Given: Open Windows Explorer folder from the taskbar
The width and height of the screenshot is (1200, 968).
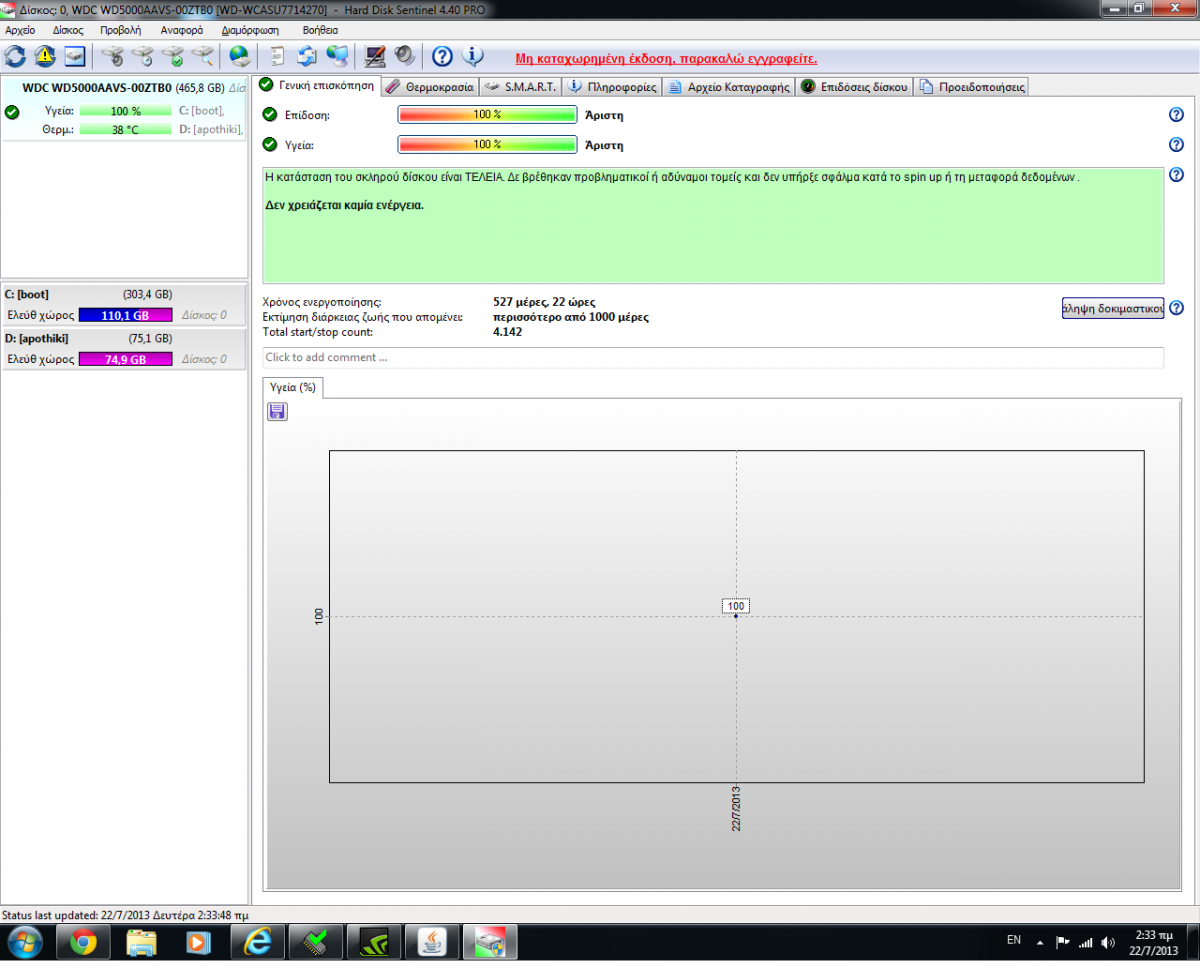Looking at the screenshot, I should (141, 943).
